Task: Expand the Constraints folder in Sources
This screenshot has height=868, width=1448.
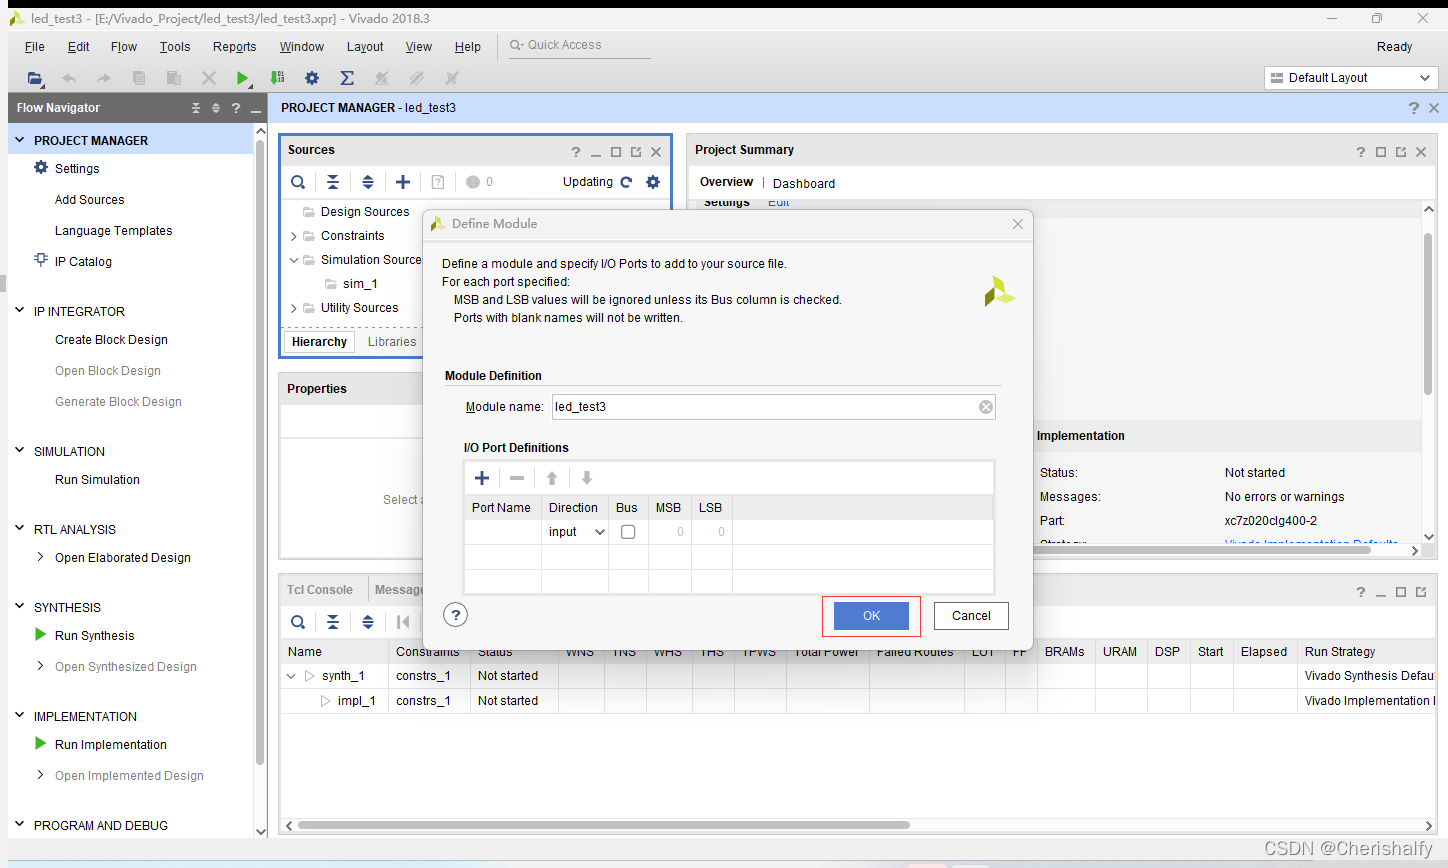Action: click(294, 236)
